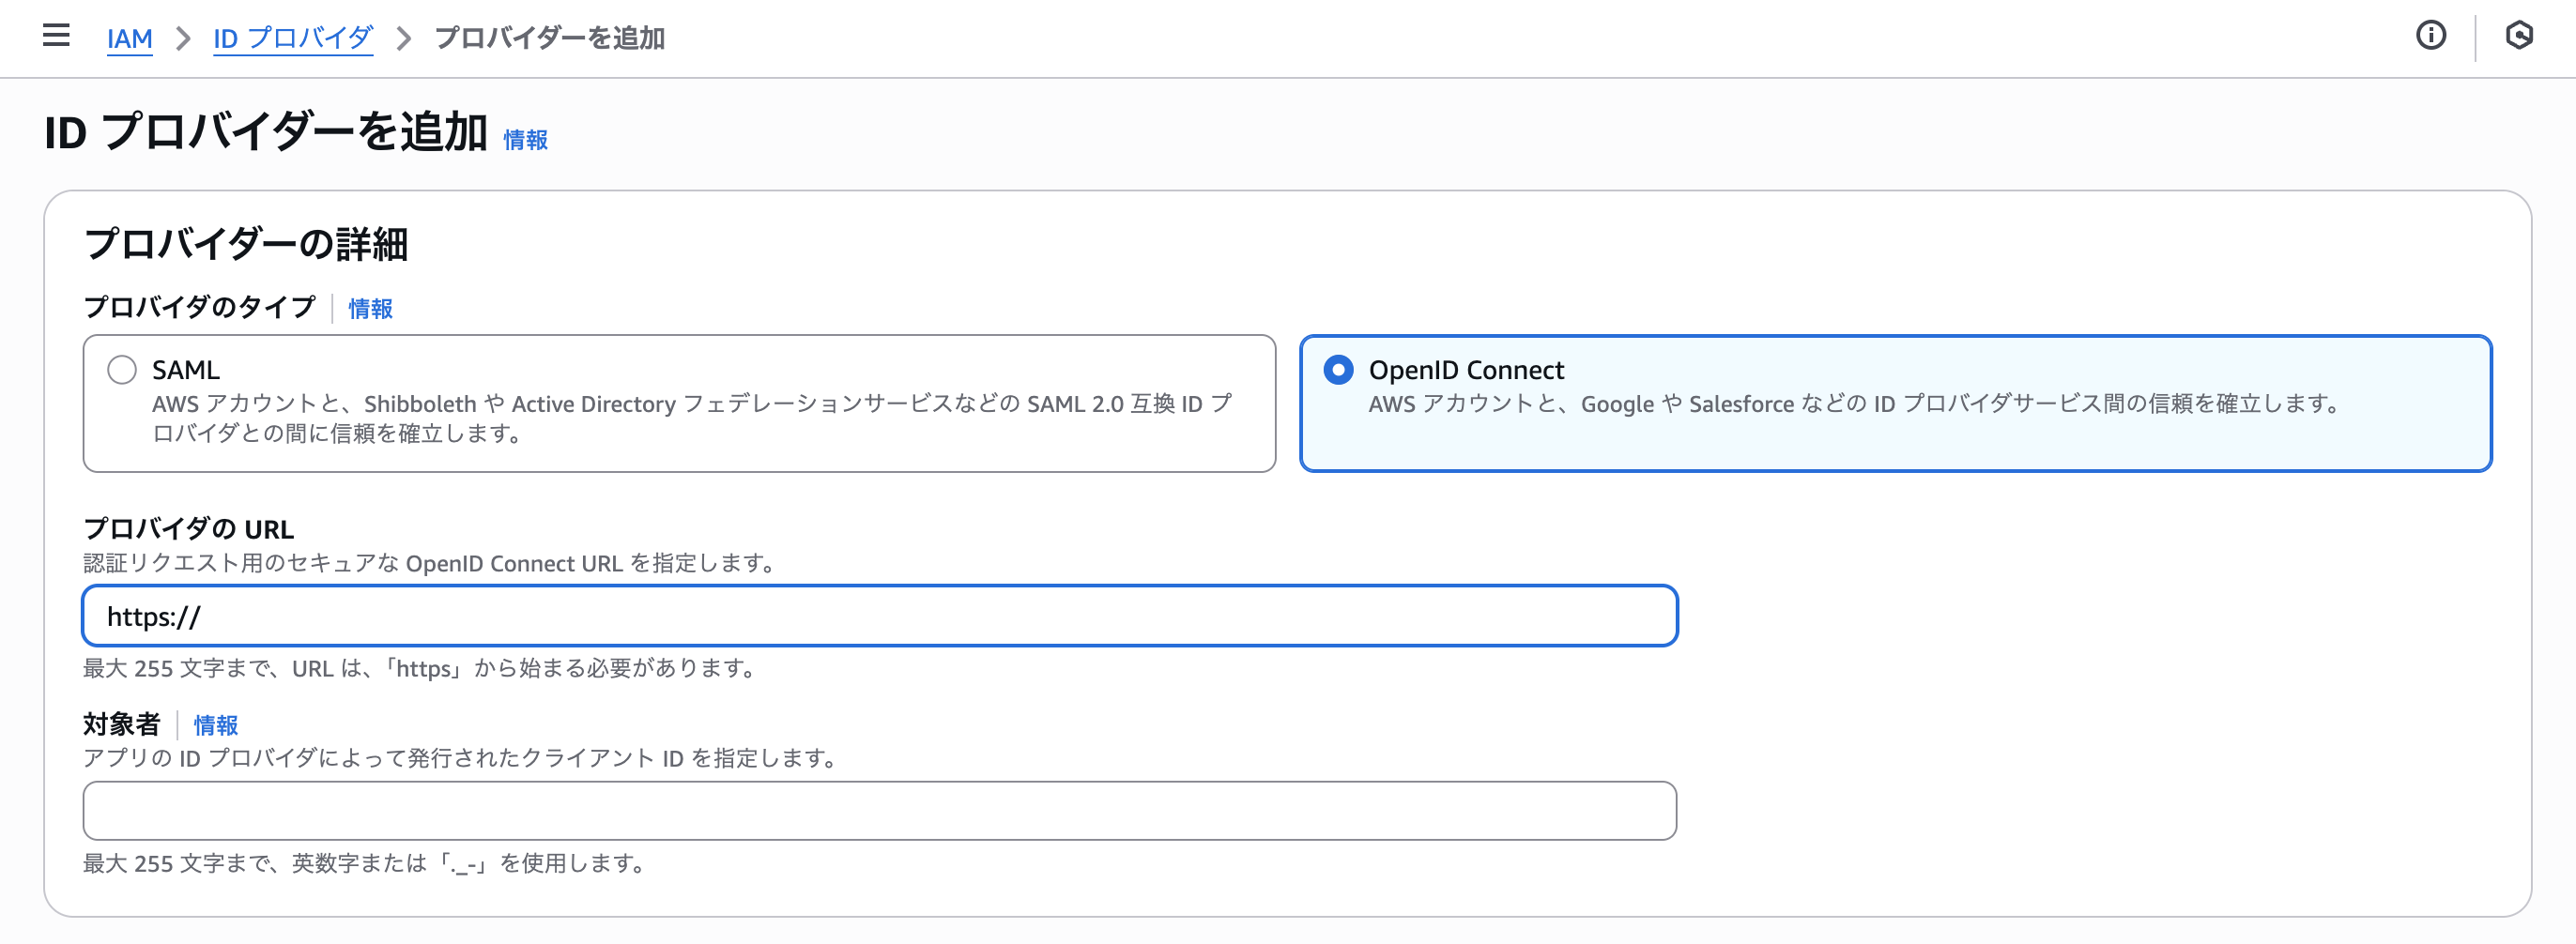Click the breadcrumb chevron after IAM
The image size is (2576, 944).
(183, 39)
